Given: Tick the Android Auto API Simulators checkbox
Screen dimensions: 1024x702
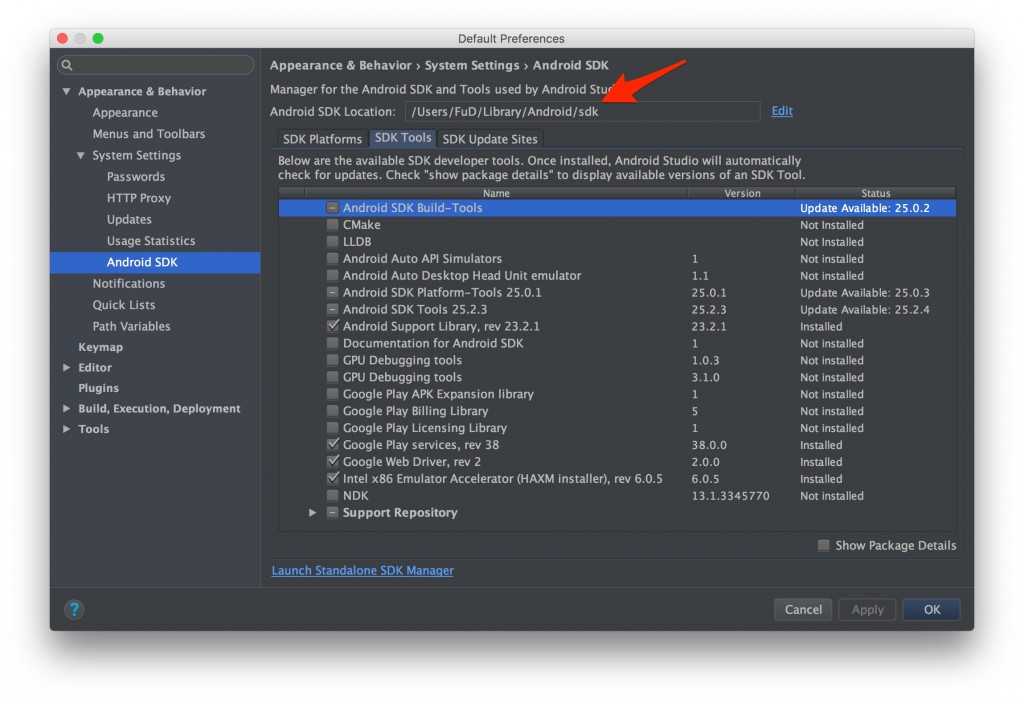Looking at the screenshot, I should 332,259.
